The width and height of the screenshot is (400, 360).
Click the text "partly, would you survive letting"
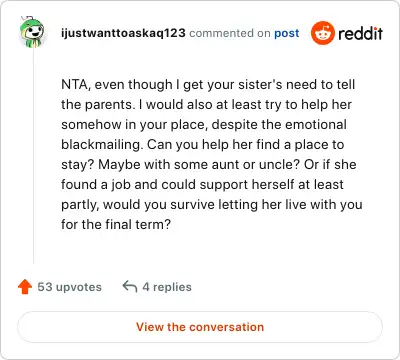coord(159,205)
